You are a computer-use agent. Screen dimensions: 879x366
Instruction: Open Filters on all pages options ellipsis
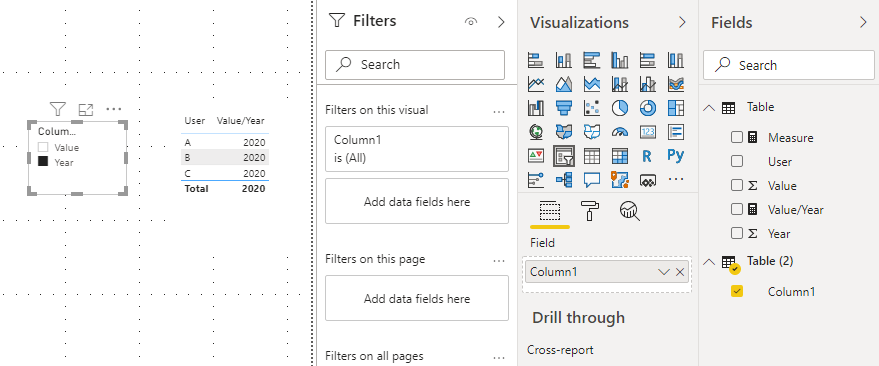coord(499,357)
